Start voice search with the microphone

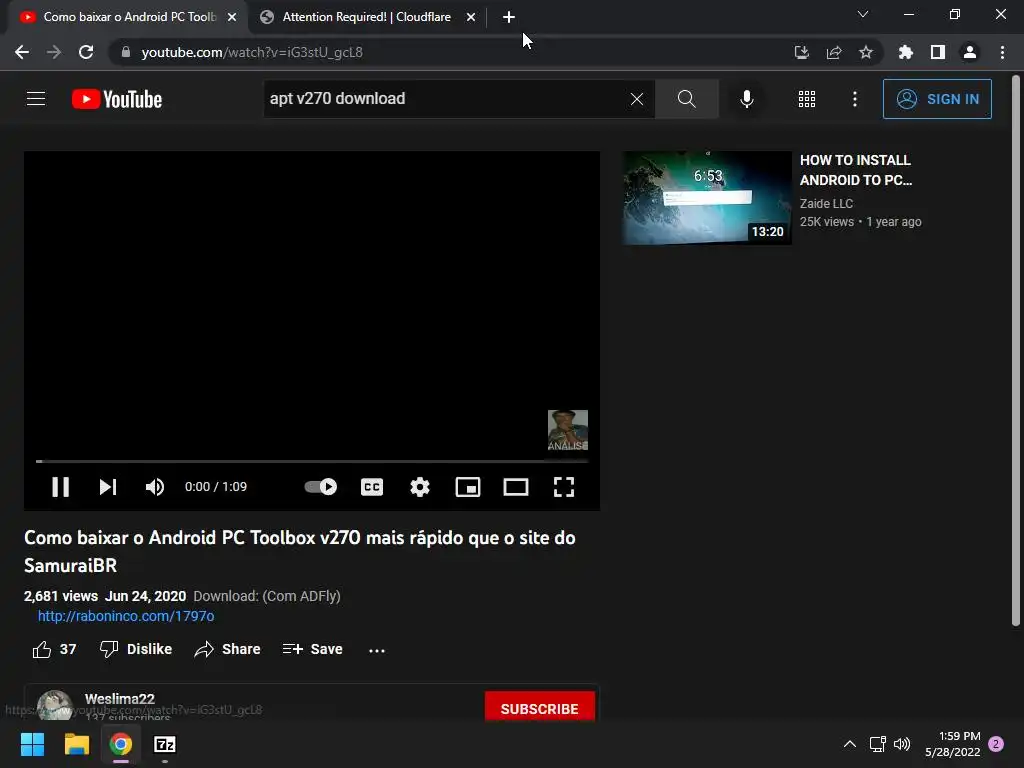[746, 99]
